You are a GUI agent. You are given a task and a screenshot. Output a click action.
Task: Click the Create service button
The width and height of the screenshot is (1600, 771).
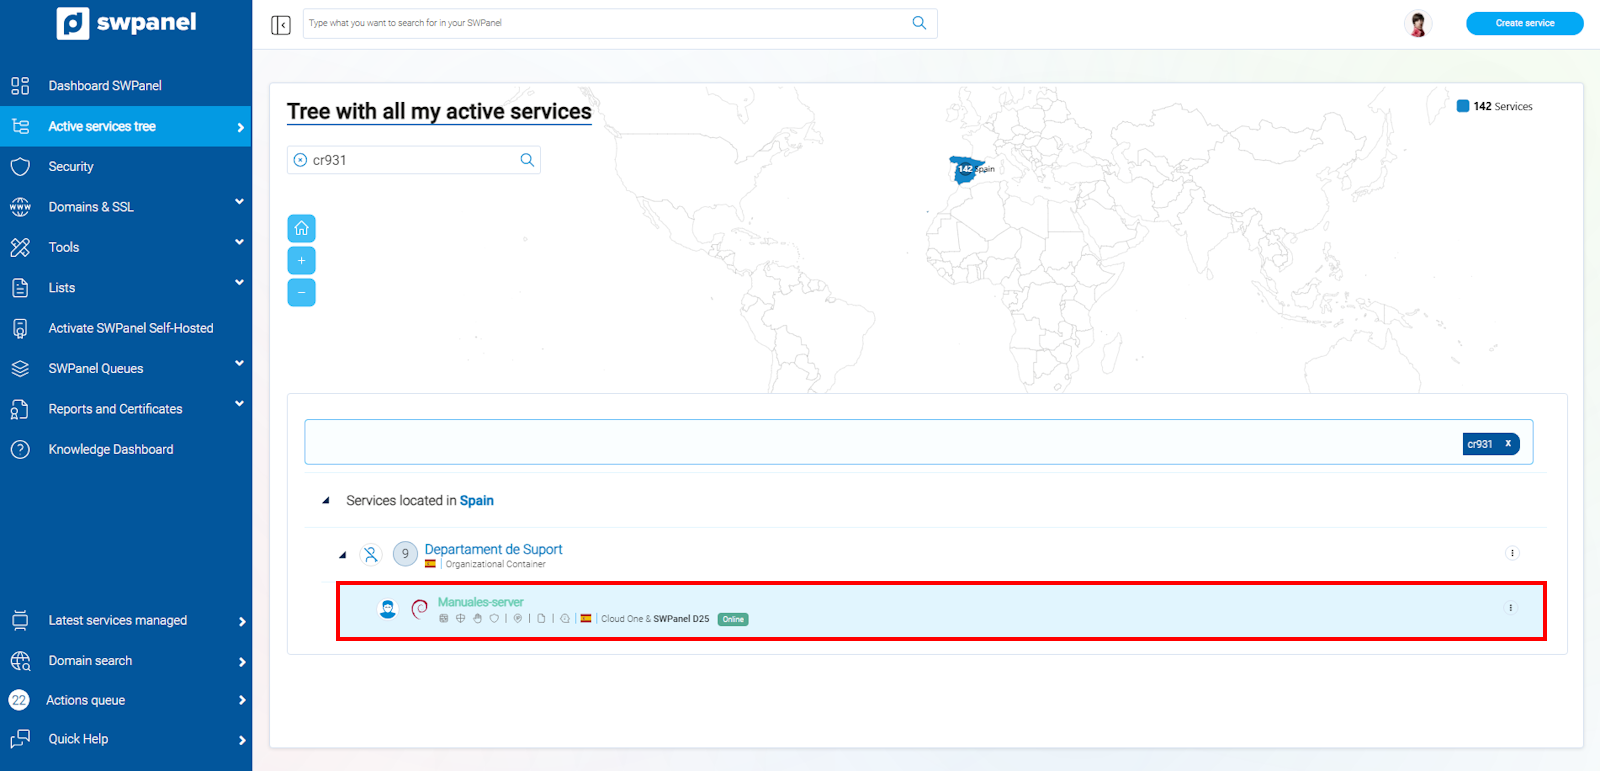(1524, 23)
